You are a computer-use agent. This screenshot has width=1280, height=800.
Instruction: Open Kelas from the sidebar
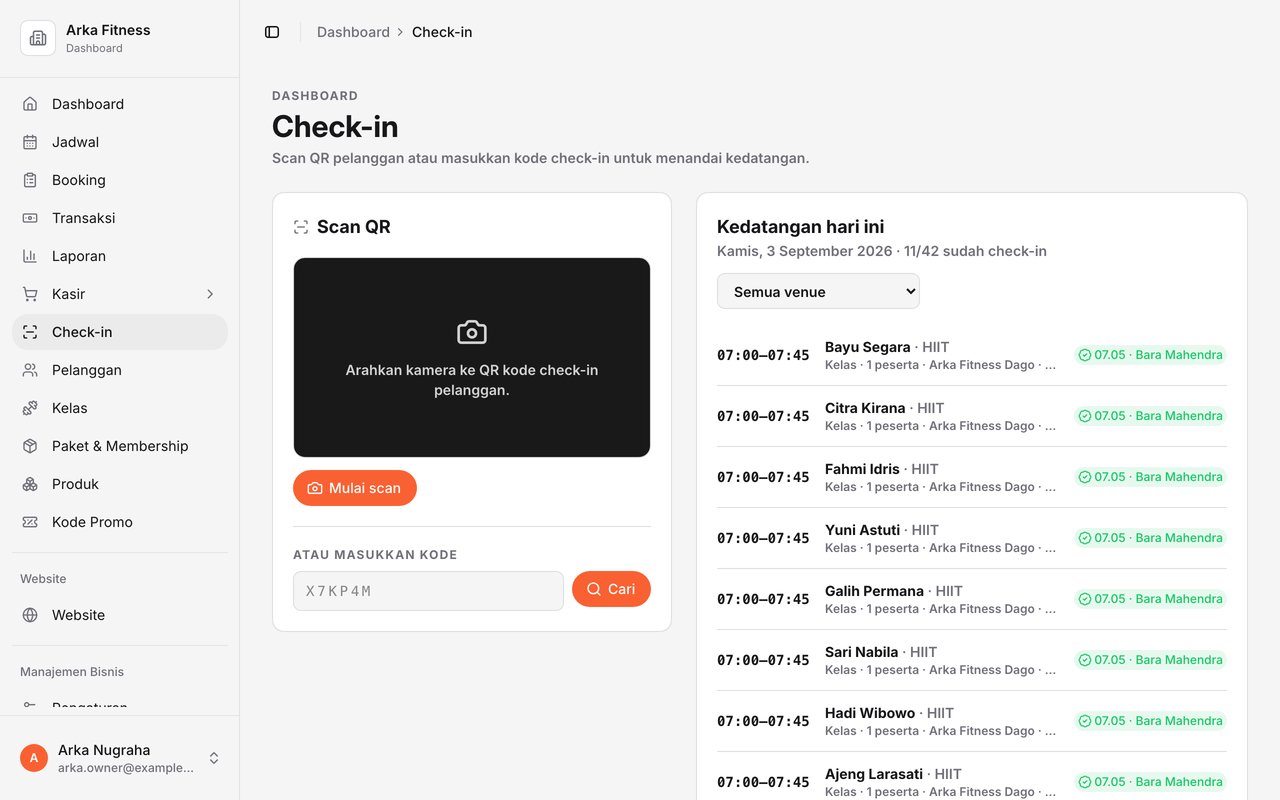click(x=120, y=408)
